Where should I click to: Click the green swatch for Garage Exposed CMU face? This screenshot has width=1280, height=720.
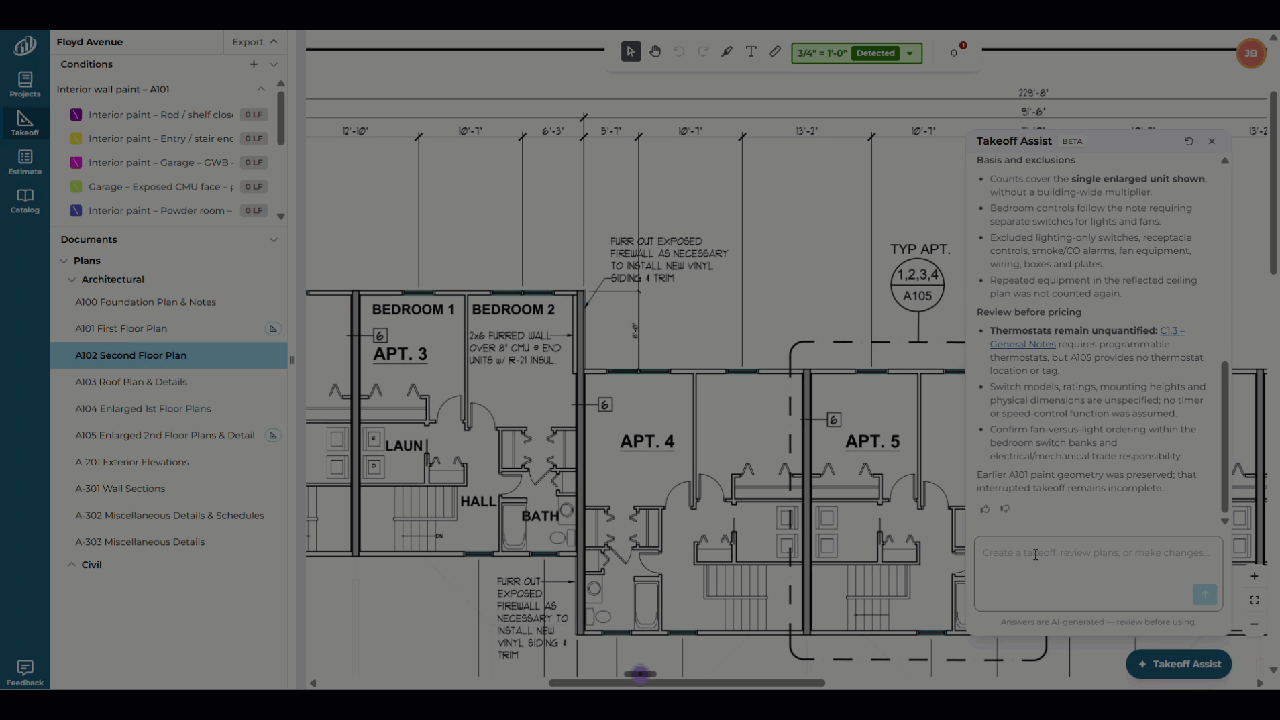click(x=76, y=187)
